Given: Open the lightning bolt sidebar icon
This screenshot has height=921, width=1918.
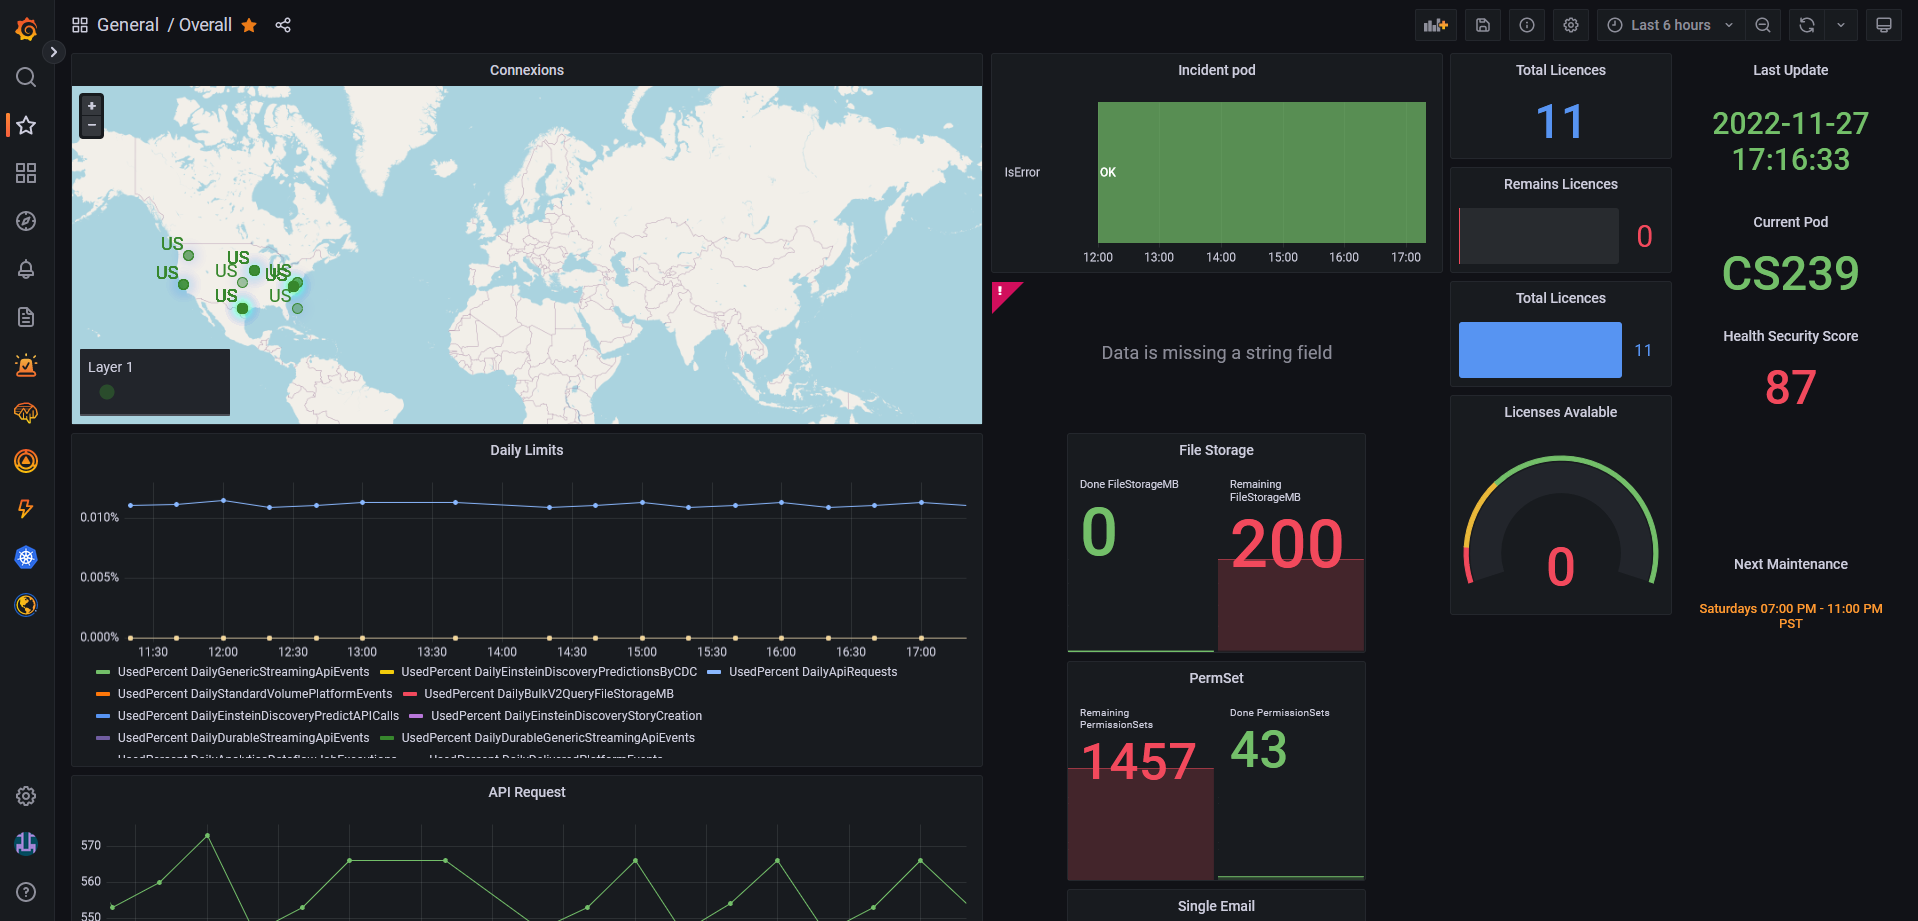Looking at the screenshot, I should 26,509.
